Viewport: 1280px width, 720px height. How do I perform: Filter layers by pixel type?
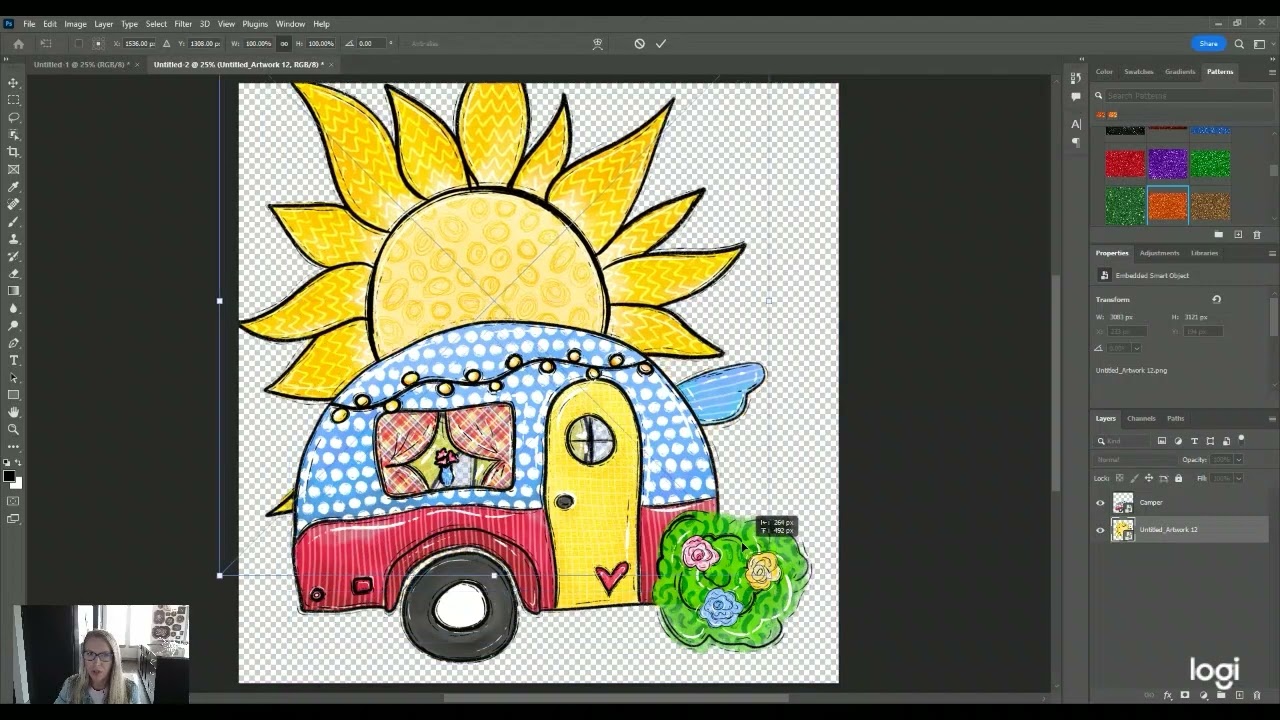click(1162, 441)
